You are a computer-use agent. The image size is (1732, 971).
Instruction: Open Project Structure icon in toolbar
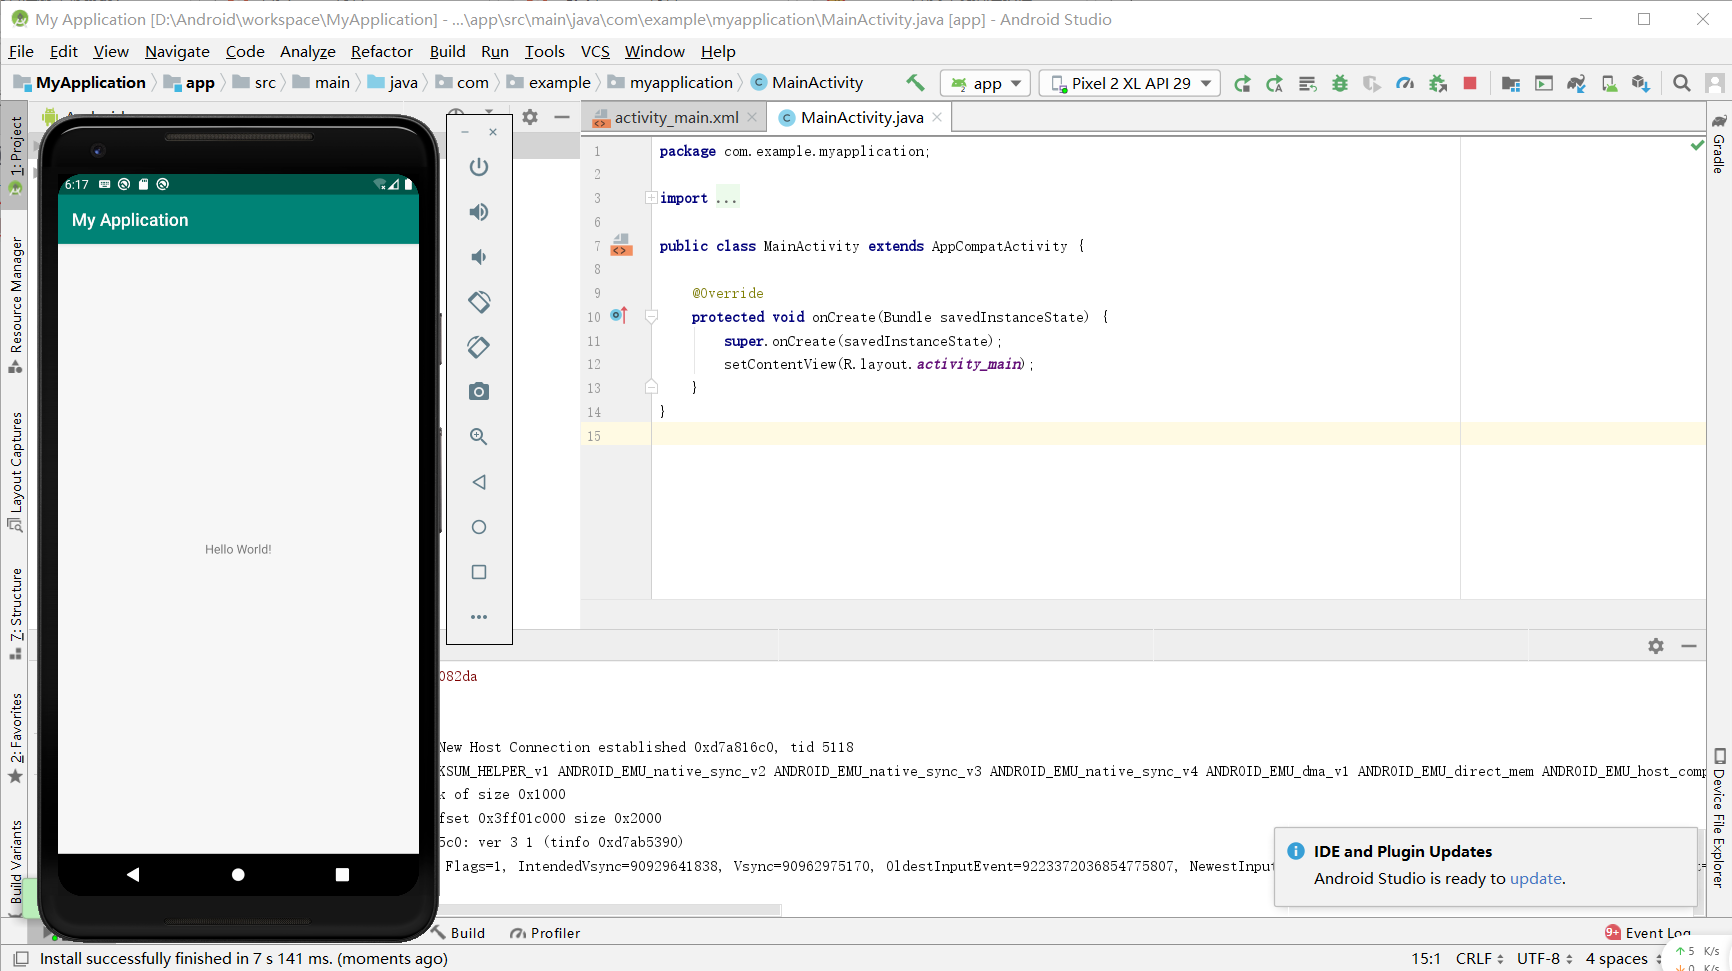pos(1511,84)
